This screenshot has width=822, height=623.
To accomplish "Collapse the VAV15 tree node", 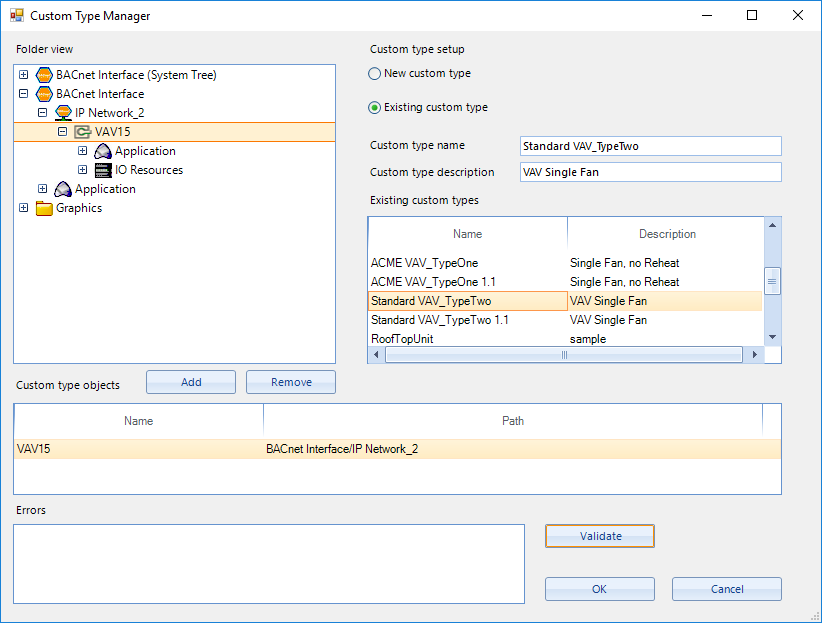I will pos(62,132).
